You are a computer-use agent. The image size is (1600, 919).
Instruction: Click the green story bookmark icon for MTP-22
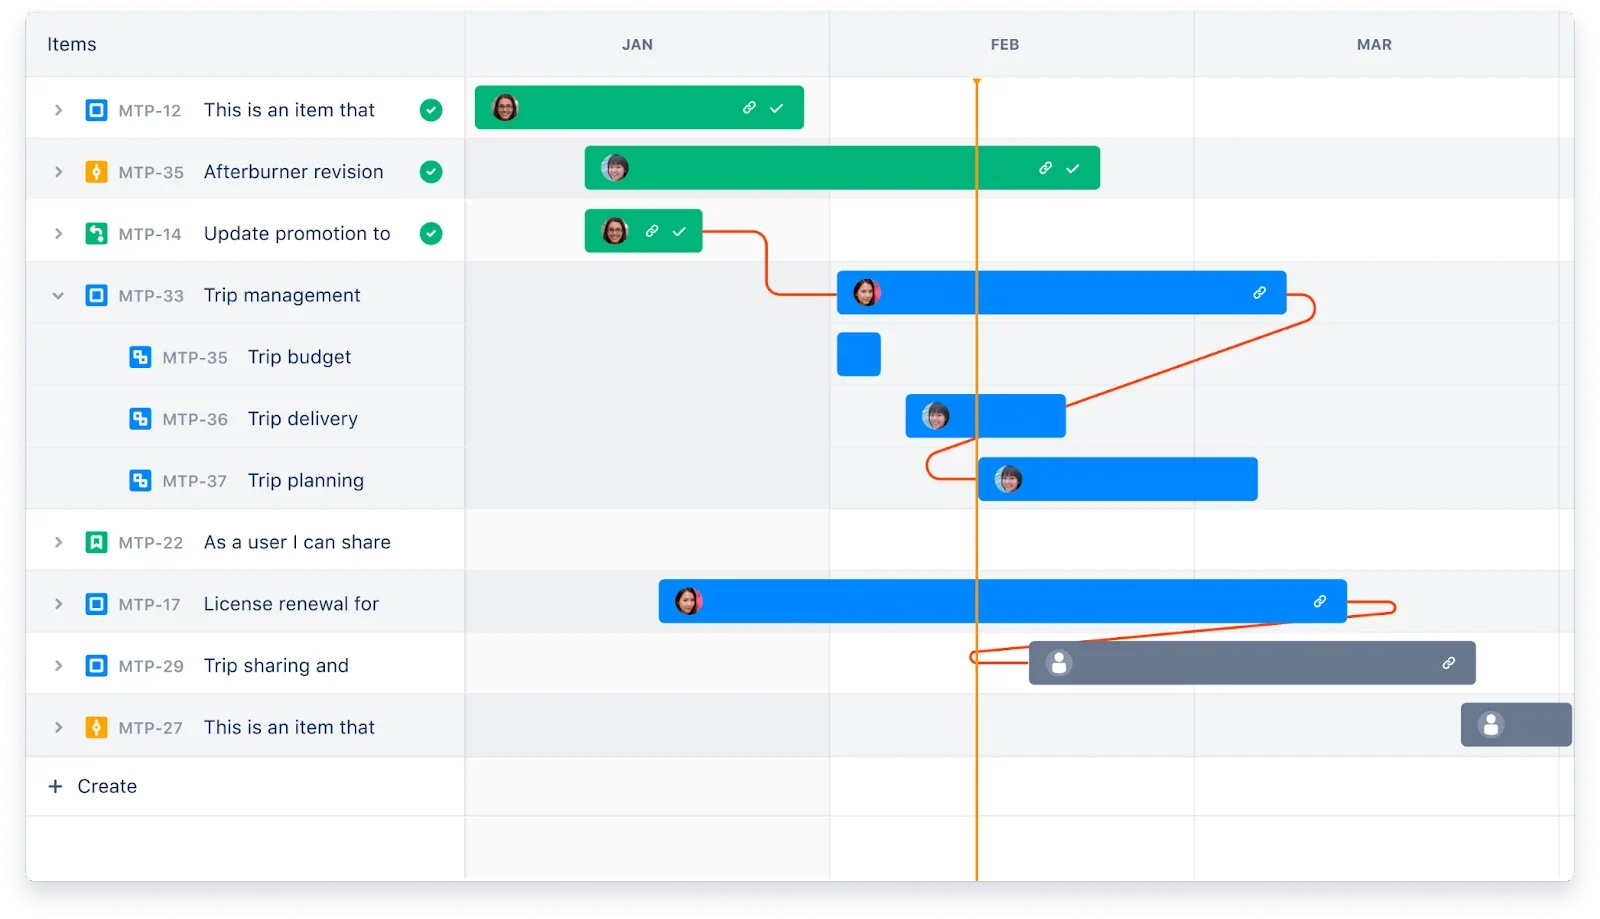[x=96, y=543]
